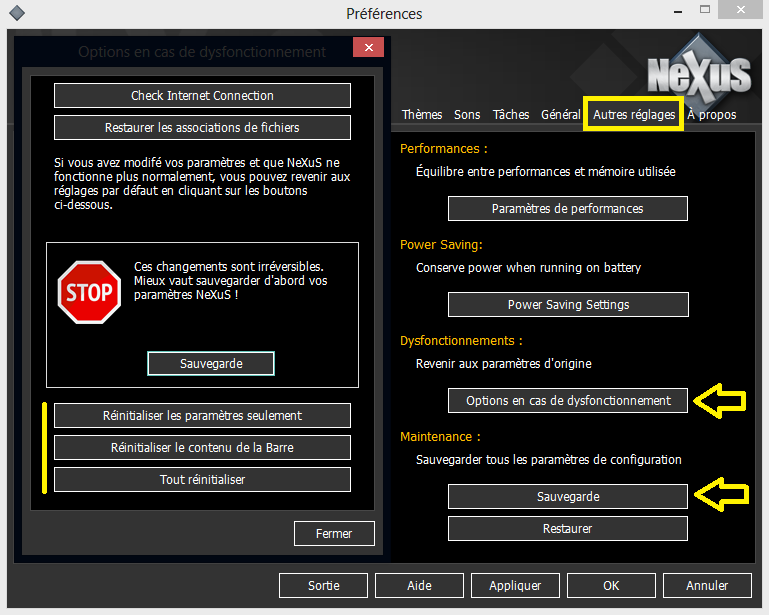Open help with the Aide button
This screenshot has width=769, height=615.
419,586
